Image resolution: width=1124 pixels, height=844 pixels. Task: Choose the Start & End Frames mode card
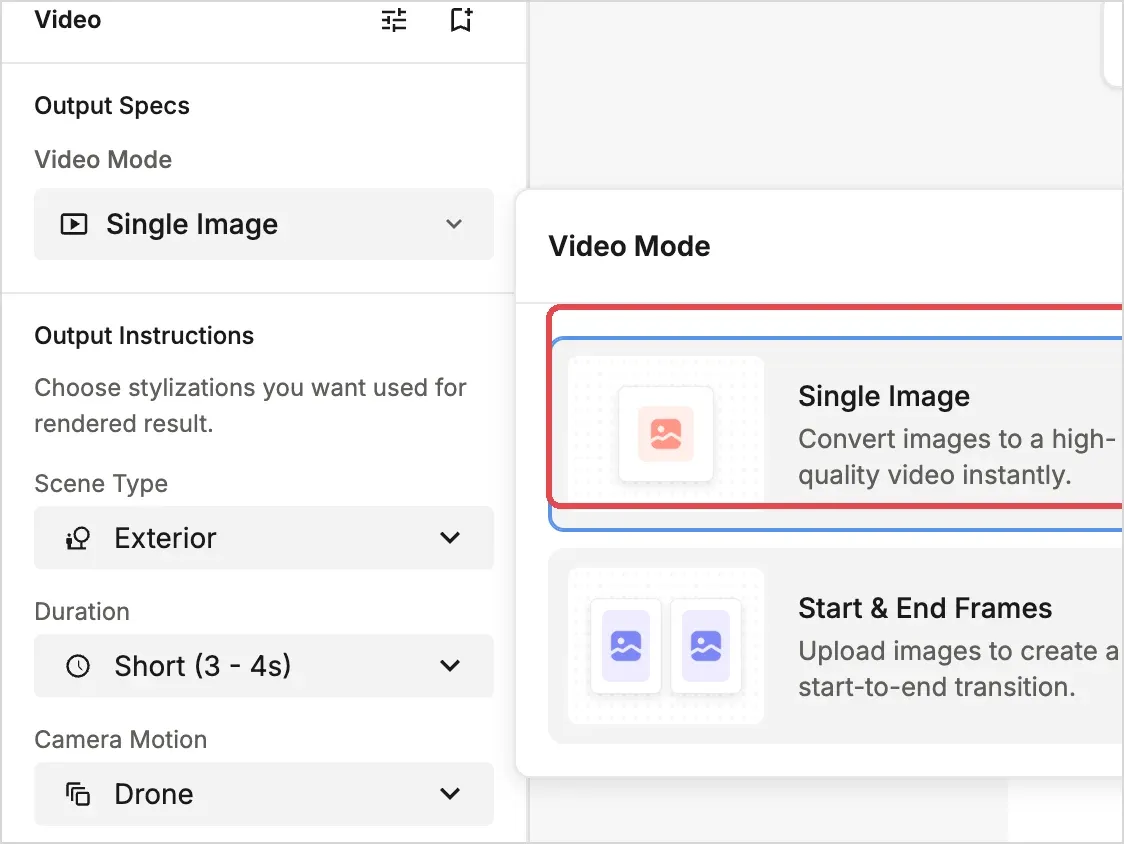(x=836, y=645)
